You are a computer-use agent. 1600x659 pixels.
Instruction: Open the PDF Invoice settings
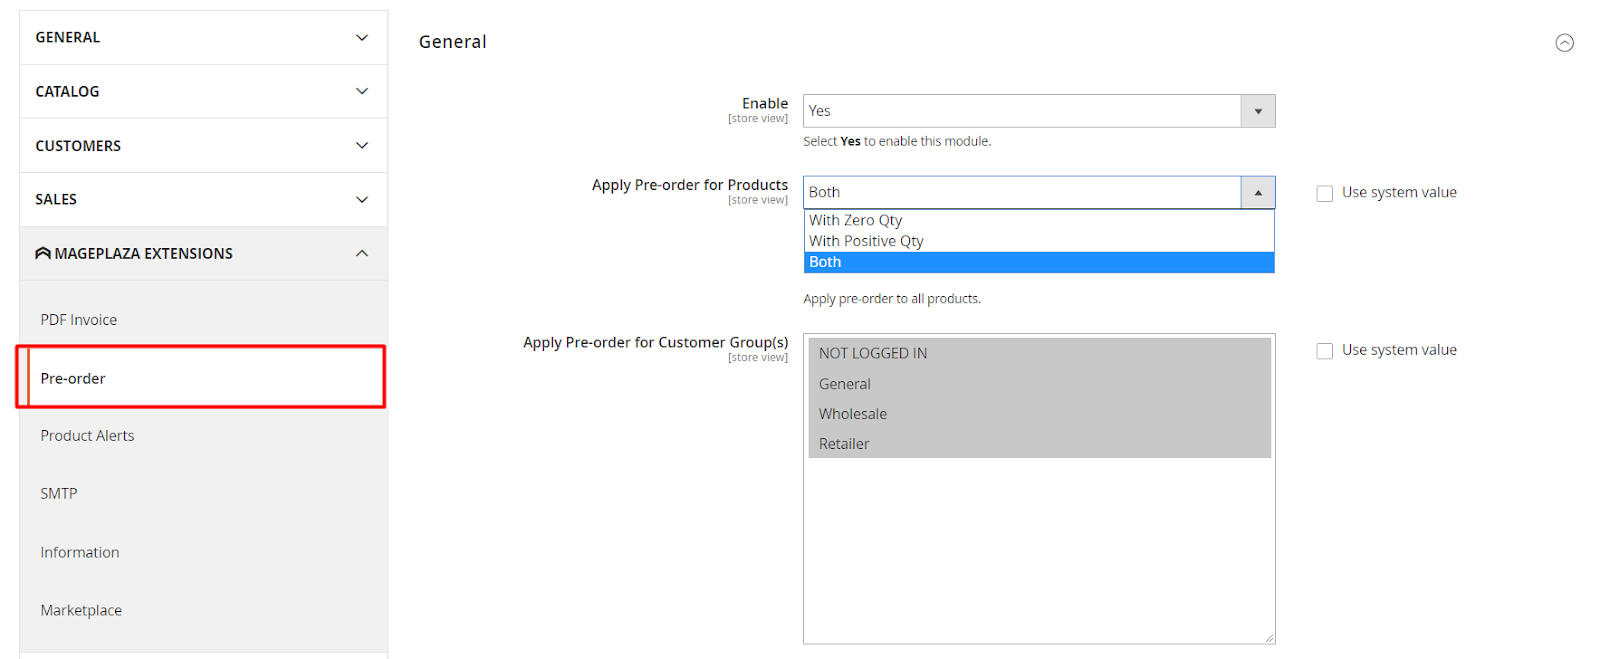point(79,320)
